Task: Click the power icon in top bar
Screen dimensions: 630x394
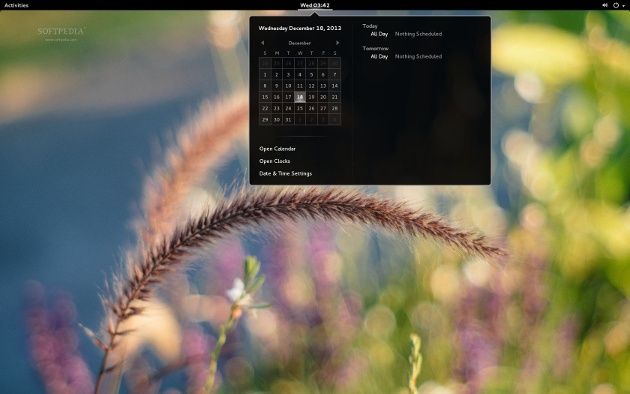Action: tap(616, 5)
